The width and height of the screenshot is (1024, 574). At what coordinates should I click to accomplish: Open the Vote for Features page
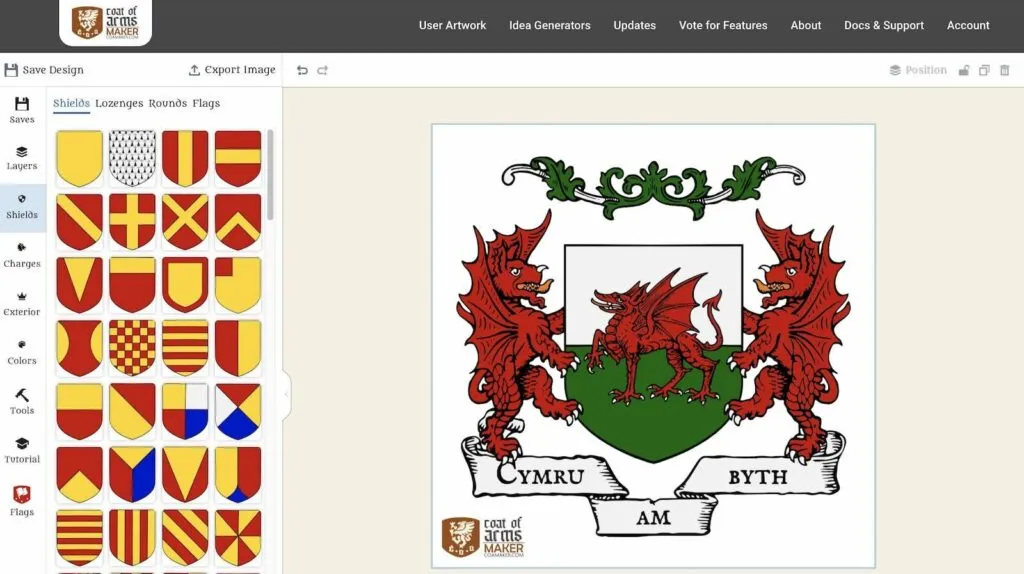723,25
